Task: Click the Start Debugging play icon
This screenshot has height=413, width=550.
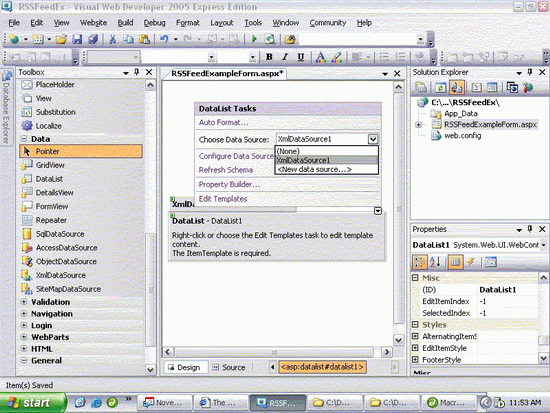Action: (254, 39)
